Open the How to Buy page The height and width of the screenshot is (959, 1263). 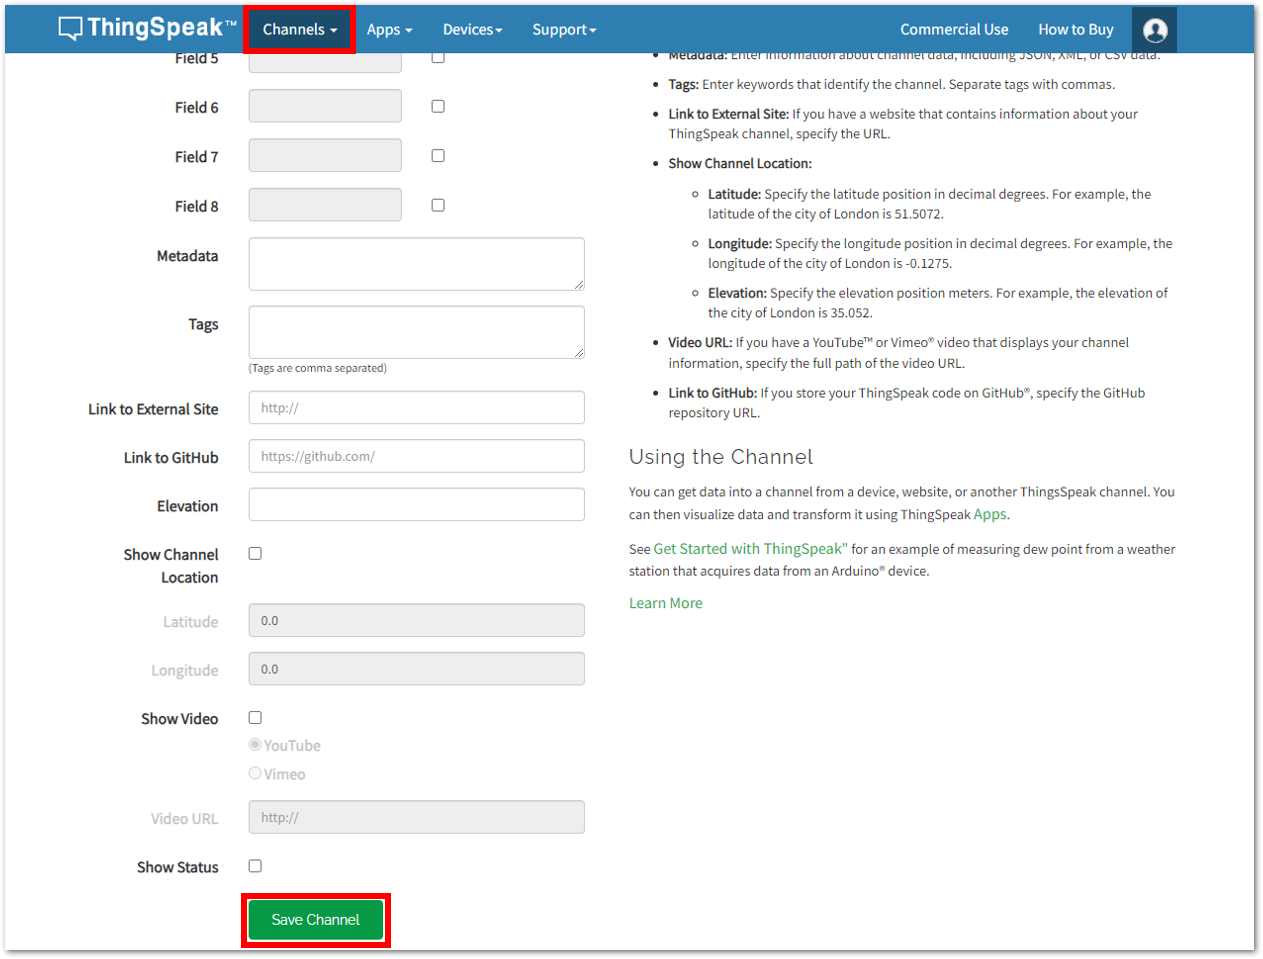click(1076, 30)
